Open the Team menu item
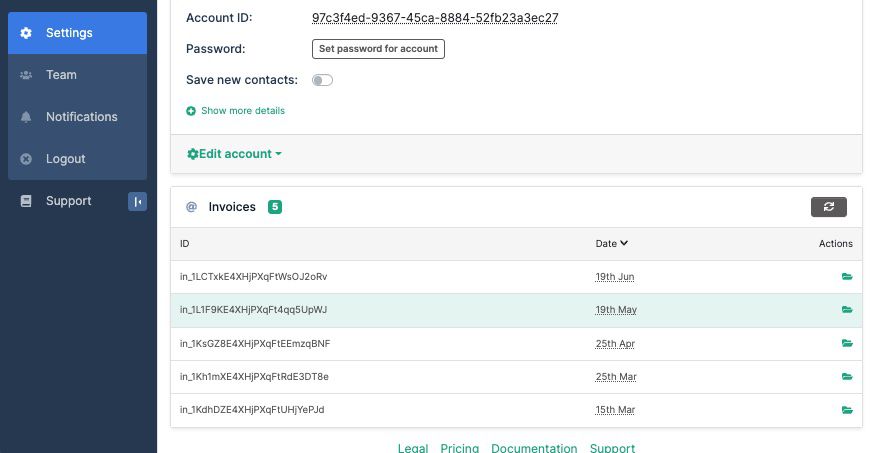This screenshot has height=453, width=873. [x=61, y=75]
